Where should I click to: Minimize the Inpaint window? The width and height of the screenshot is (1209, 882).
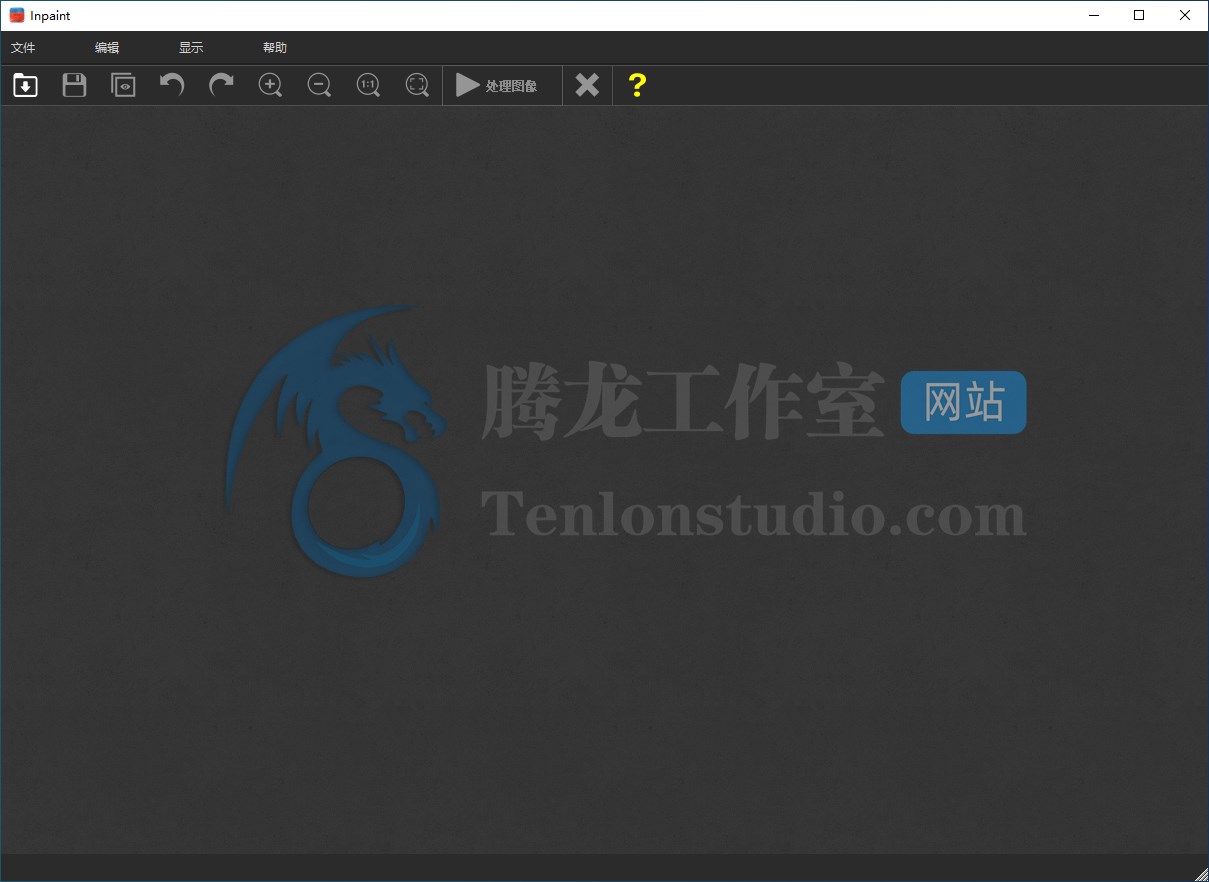(1093, 15)
